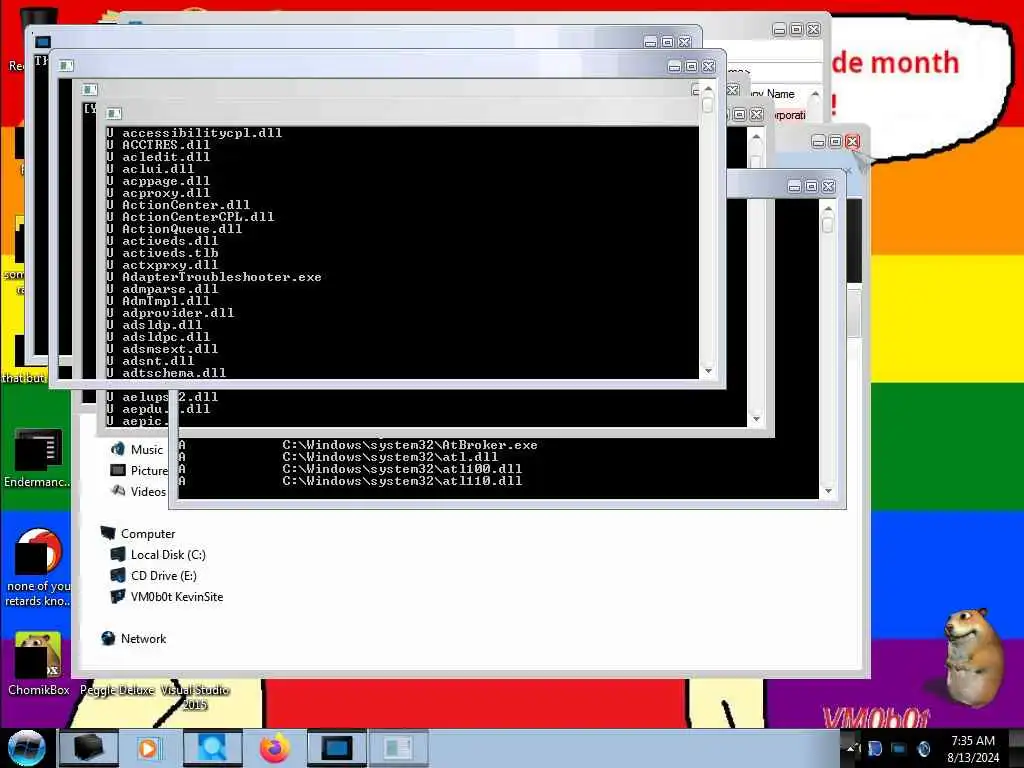Screen dimensions: 1024x768
Task: Click the line 'aclui.dll' in console
Action: [x=158, y=168]
